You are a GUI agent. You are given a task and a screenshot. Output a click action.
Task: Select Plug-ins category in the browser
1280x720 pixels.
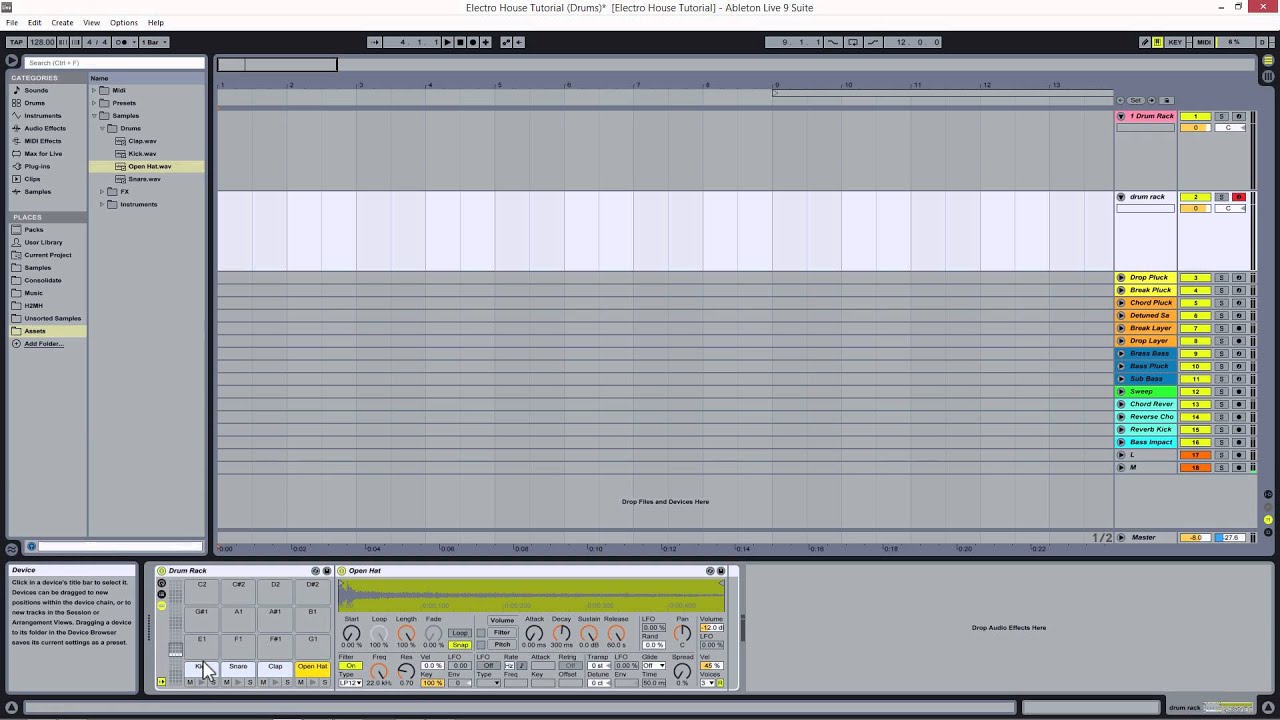pos(37,166)
